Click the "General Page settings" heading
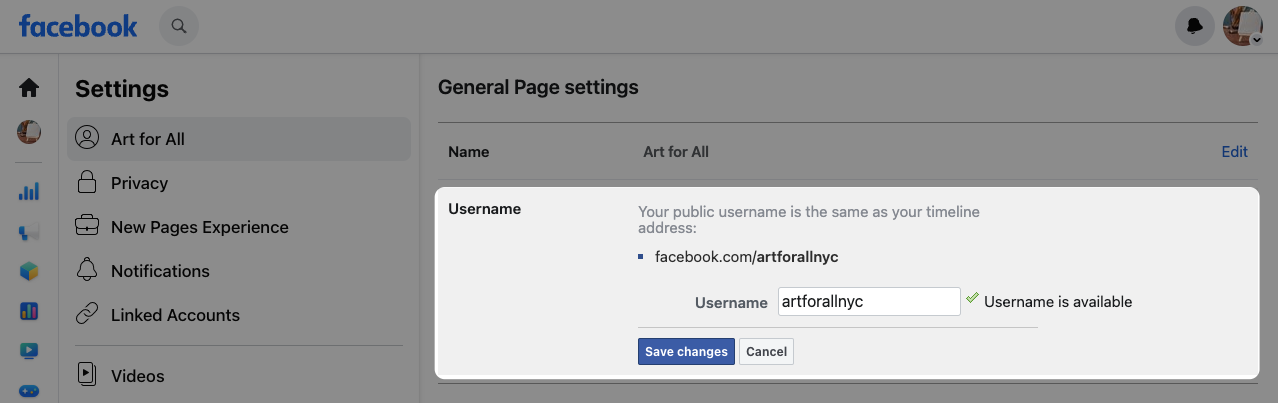 538,87
